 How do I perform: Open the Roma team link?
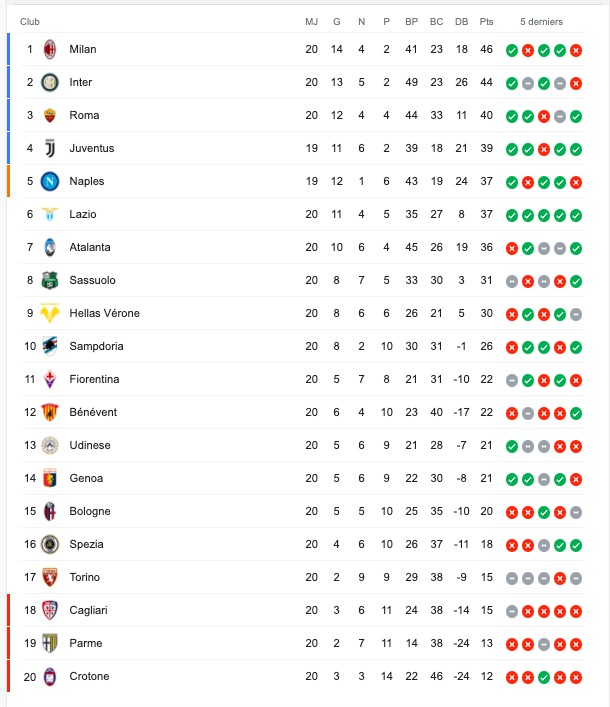tap(84, 115)
